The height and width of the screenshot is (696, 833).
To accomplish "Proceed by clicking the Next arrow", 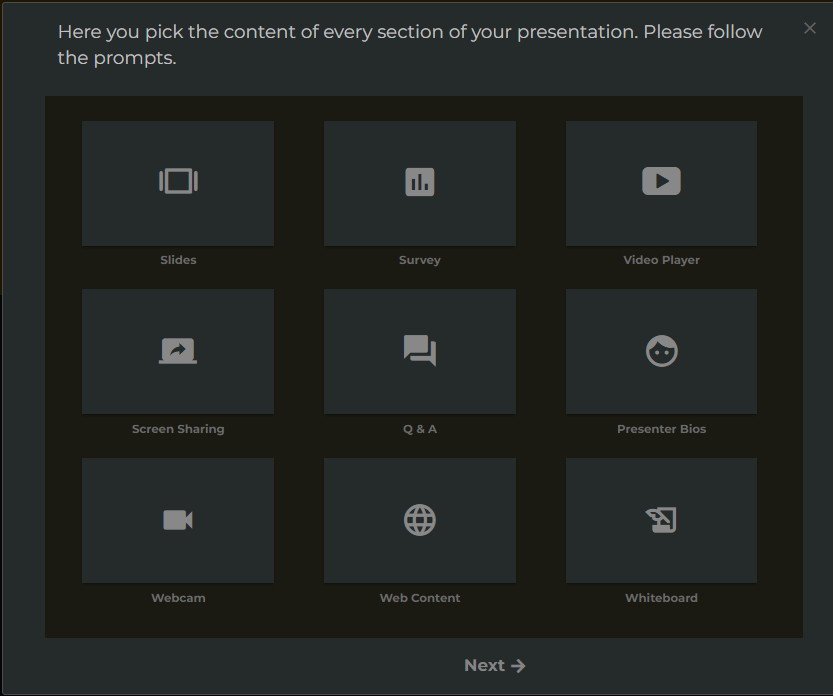I will coord(495,664).
